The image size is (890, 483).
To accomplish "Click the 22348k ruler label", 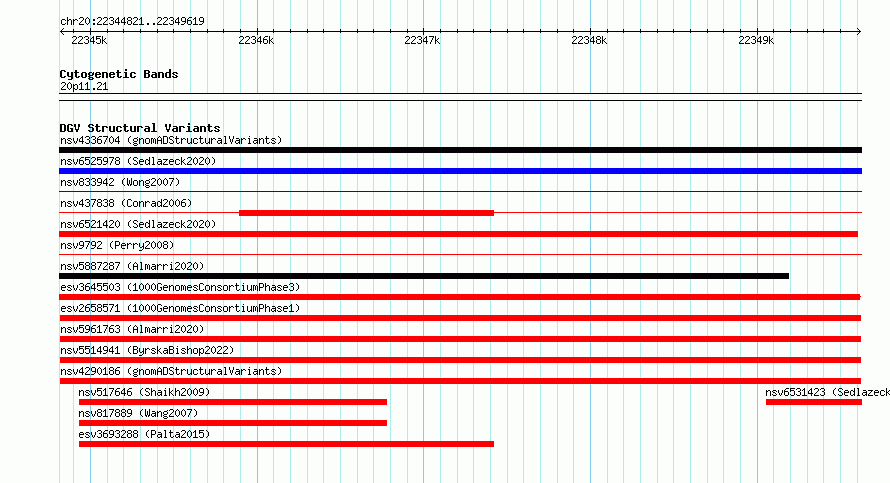I will pyautogui.click(x=589, y=40).
